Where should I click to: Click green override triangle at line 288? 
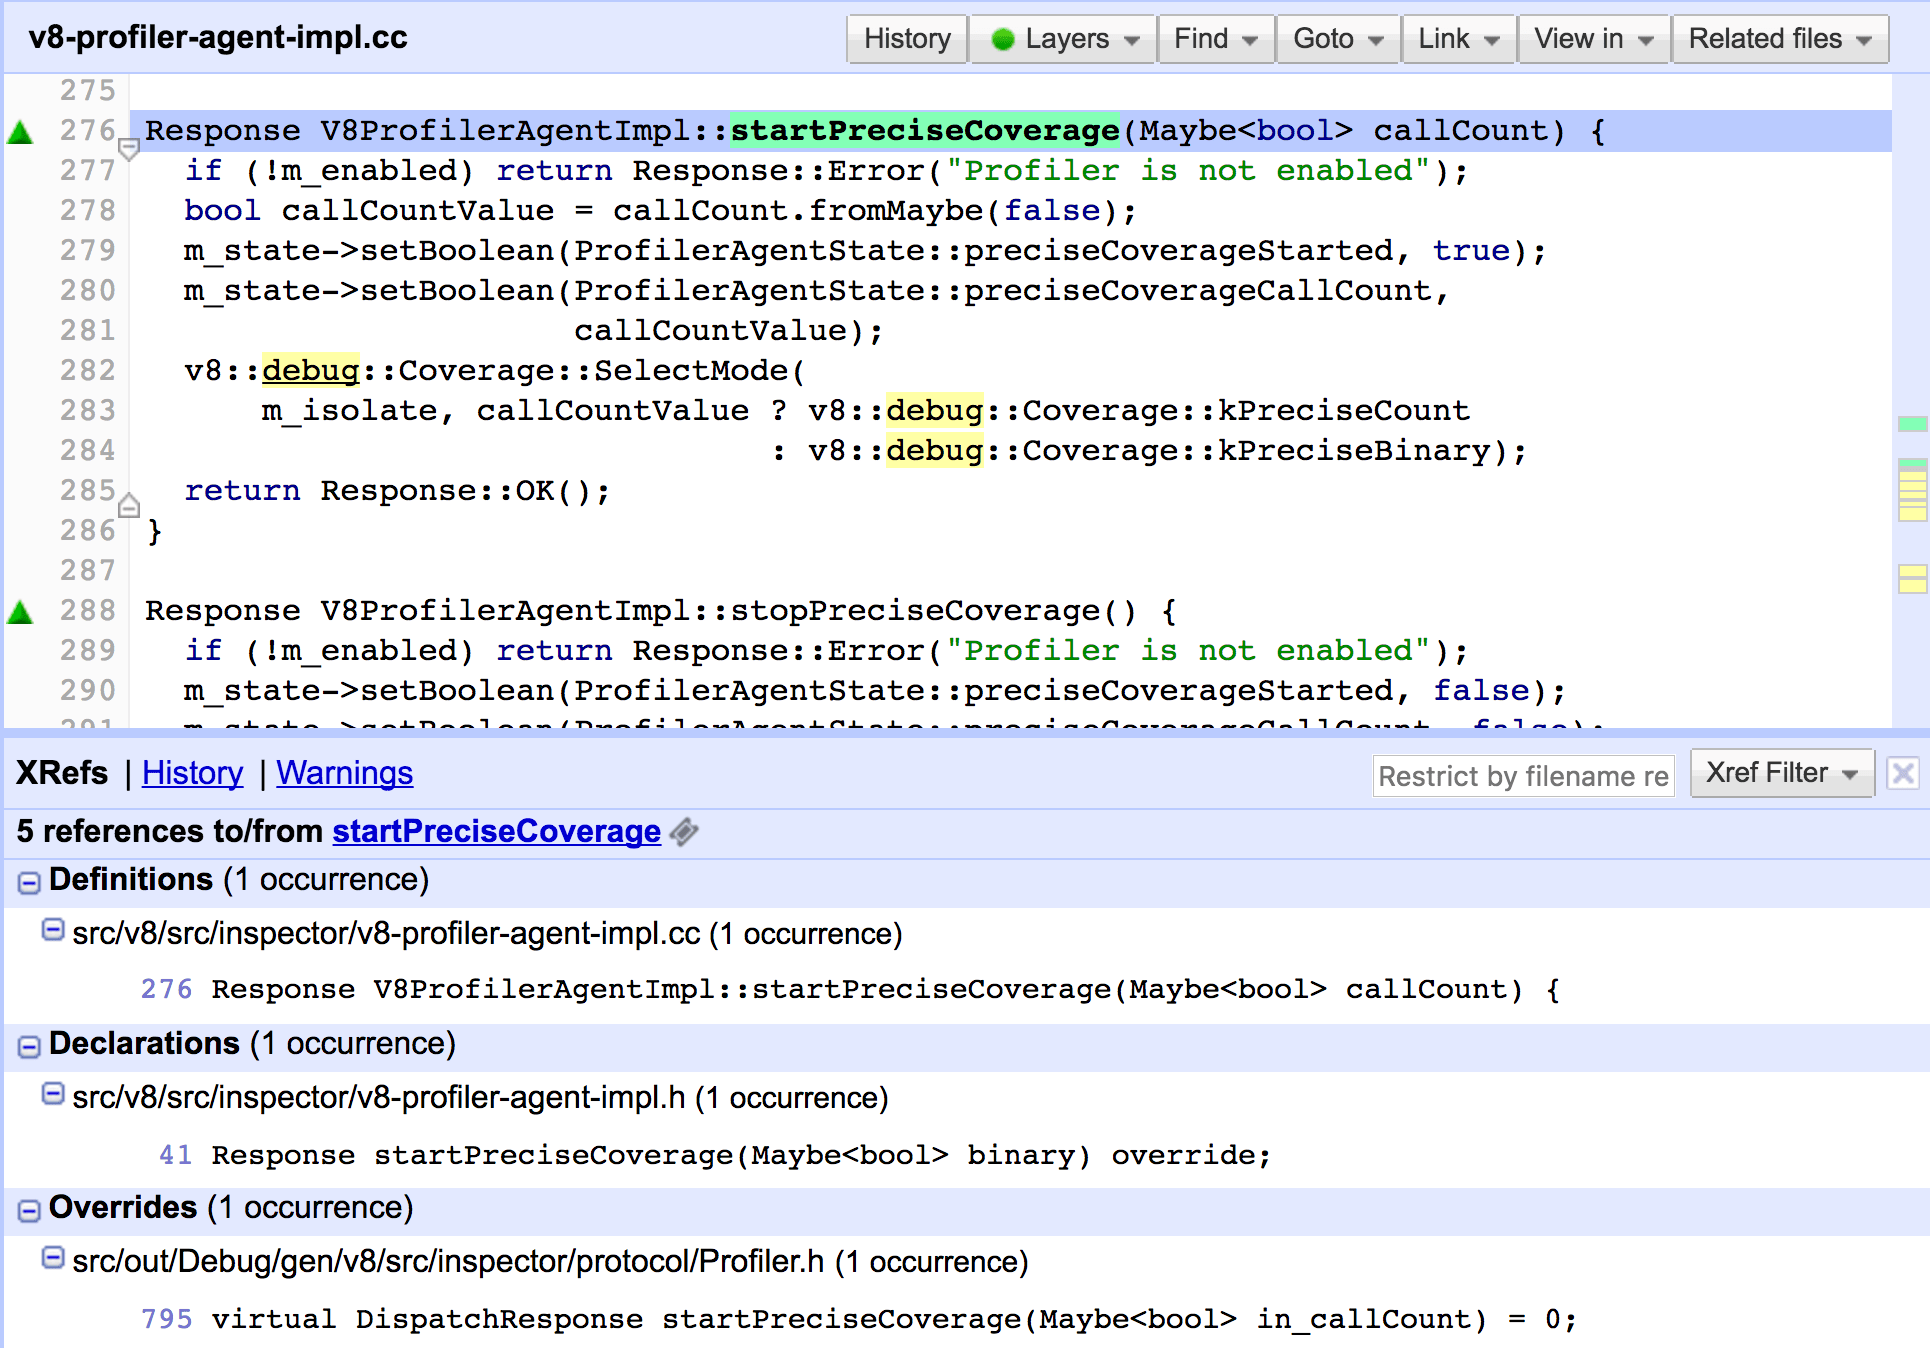pos(20,612)
